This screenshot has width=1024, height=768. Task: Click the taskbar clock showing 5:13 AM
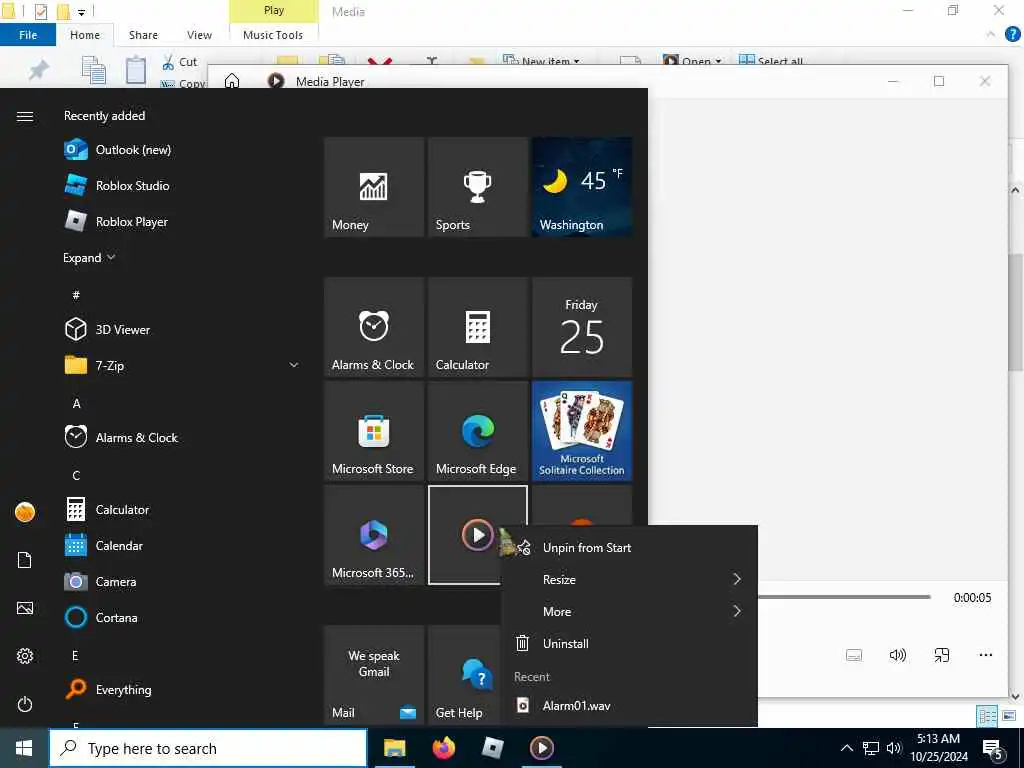938,748
